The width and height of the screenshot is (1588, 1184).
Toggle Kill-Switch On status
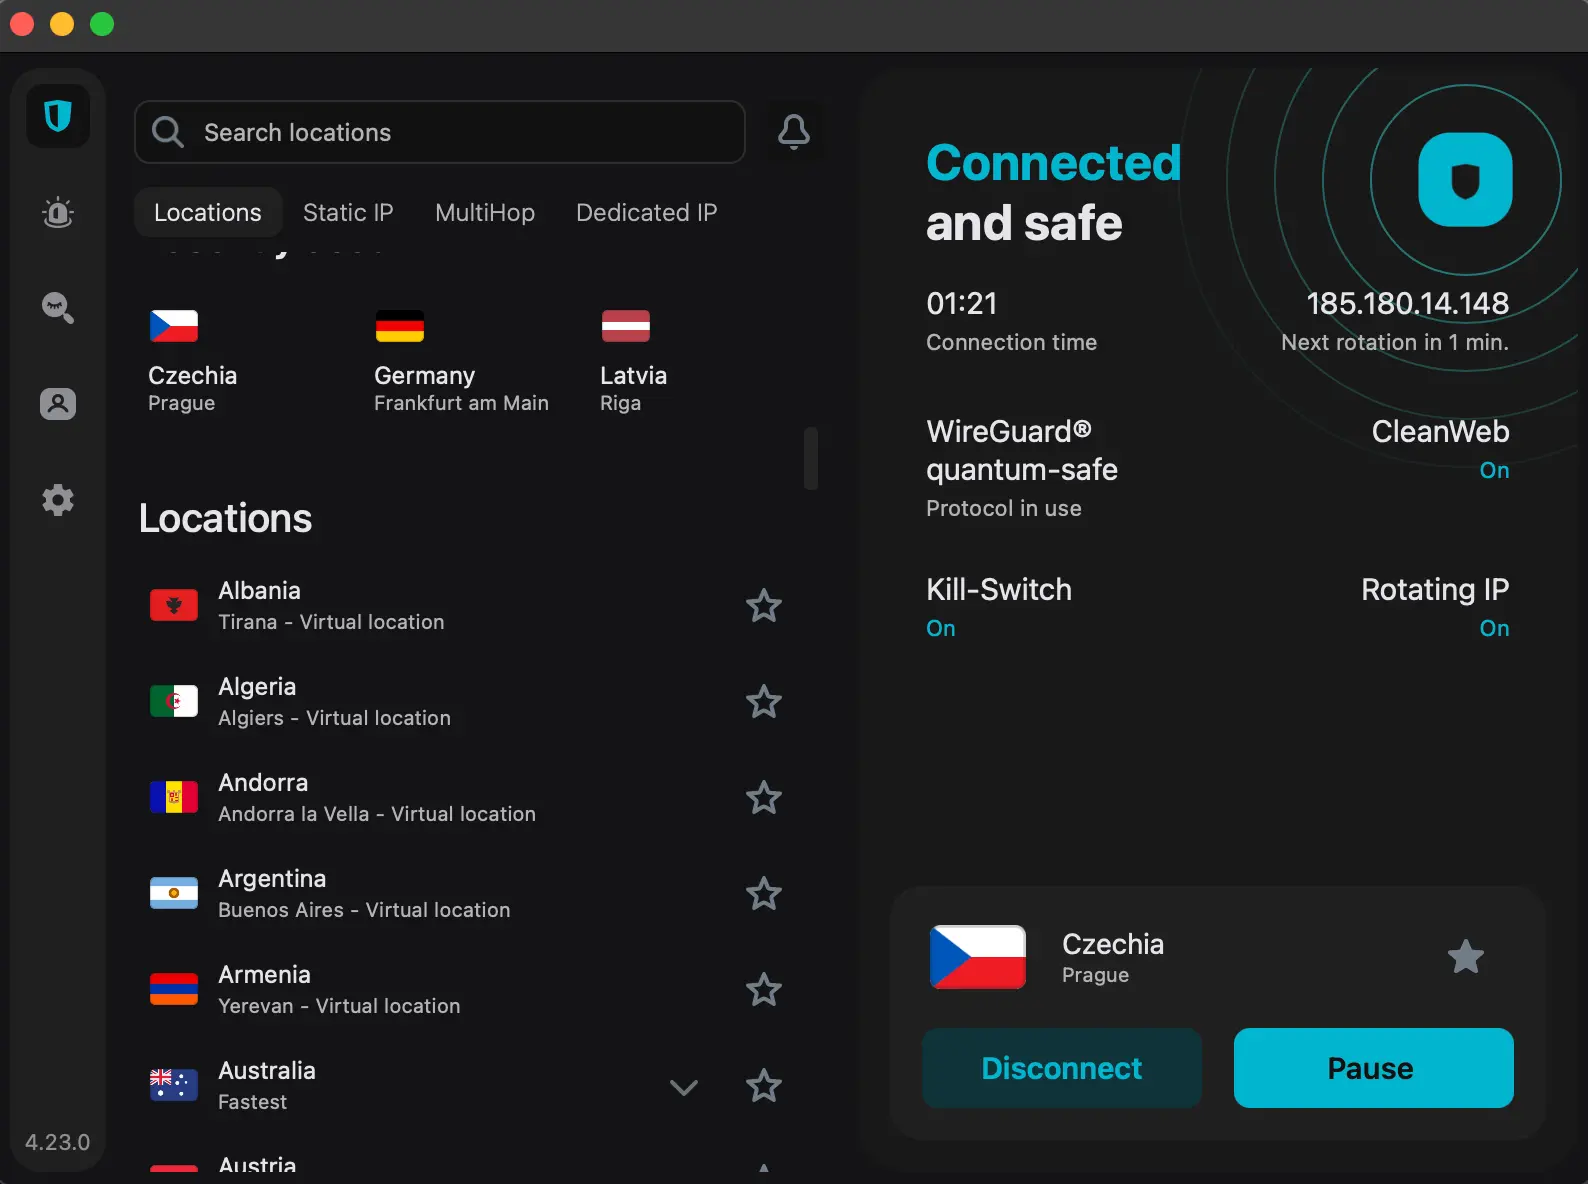(941, 628)
